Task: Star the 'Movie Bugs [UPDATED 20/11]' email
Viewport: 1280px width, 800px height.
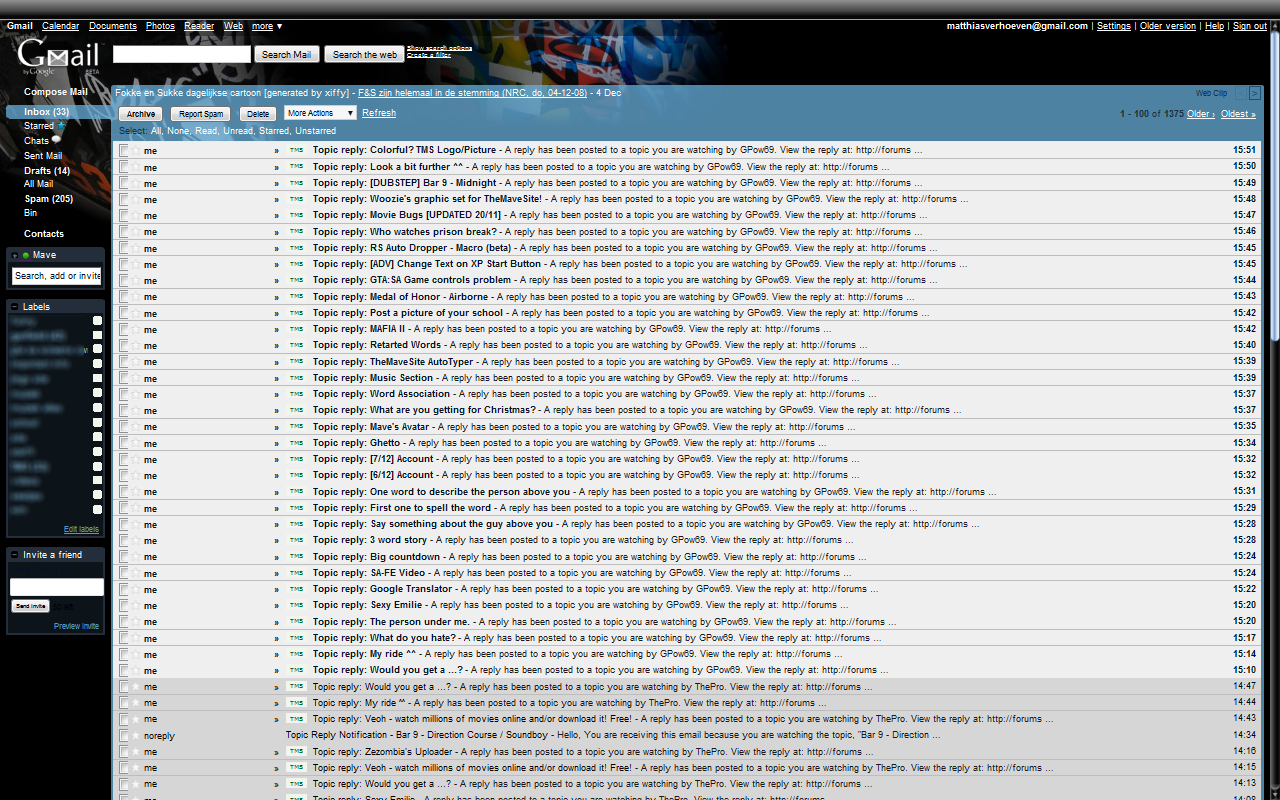Action: click(135, 215)
